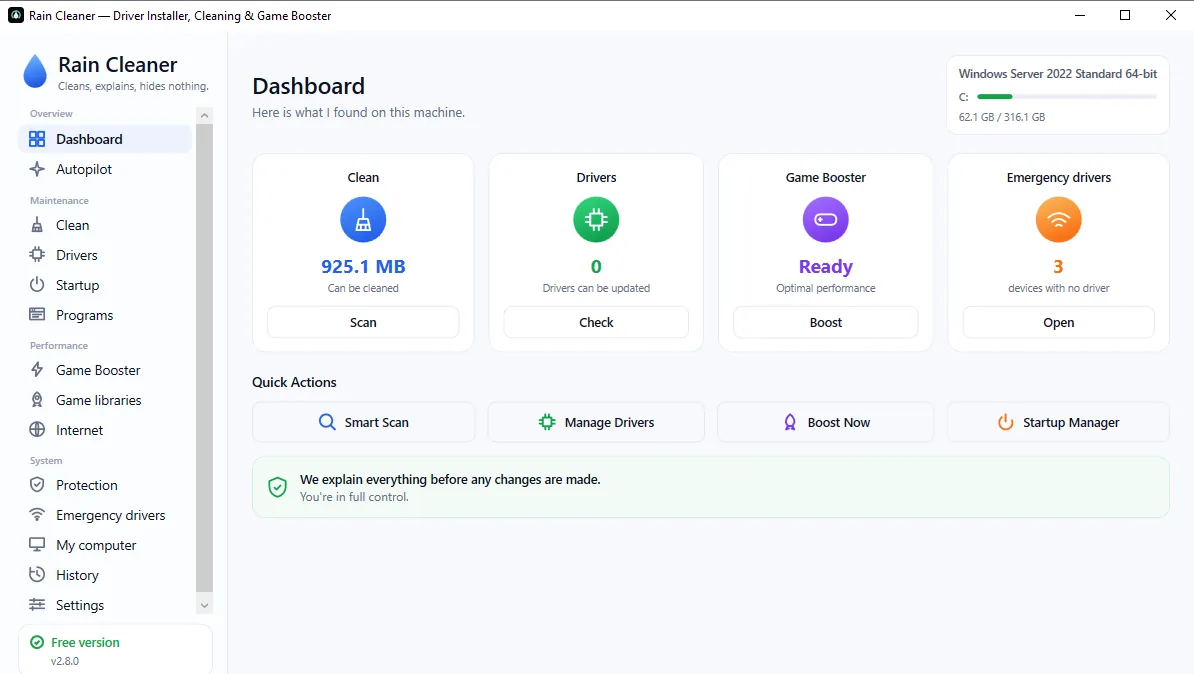Click the v2.8.0 version text
1194x674 pixels.
pyautogui.click(x=65, y=661)
